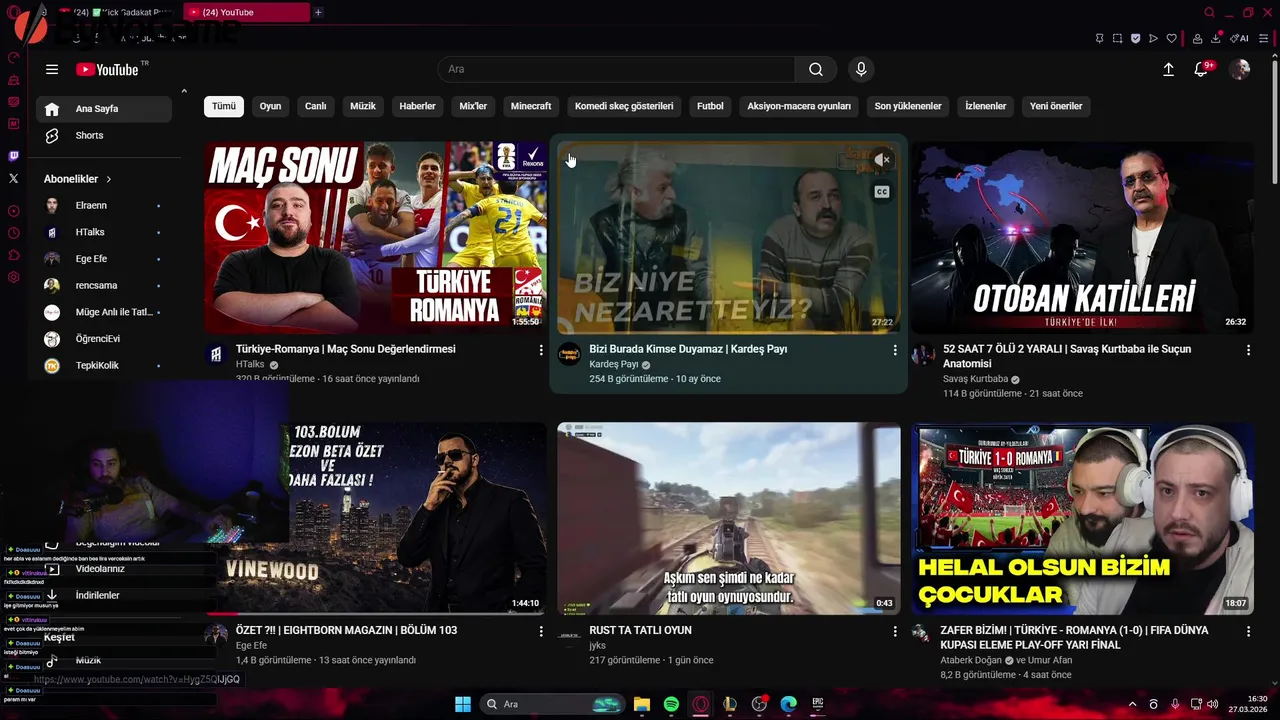Open a new tab with the plus button
This screenshot has height=720, width=1280.
pos(318,12)
